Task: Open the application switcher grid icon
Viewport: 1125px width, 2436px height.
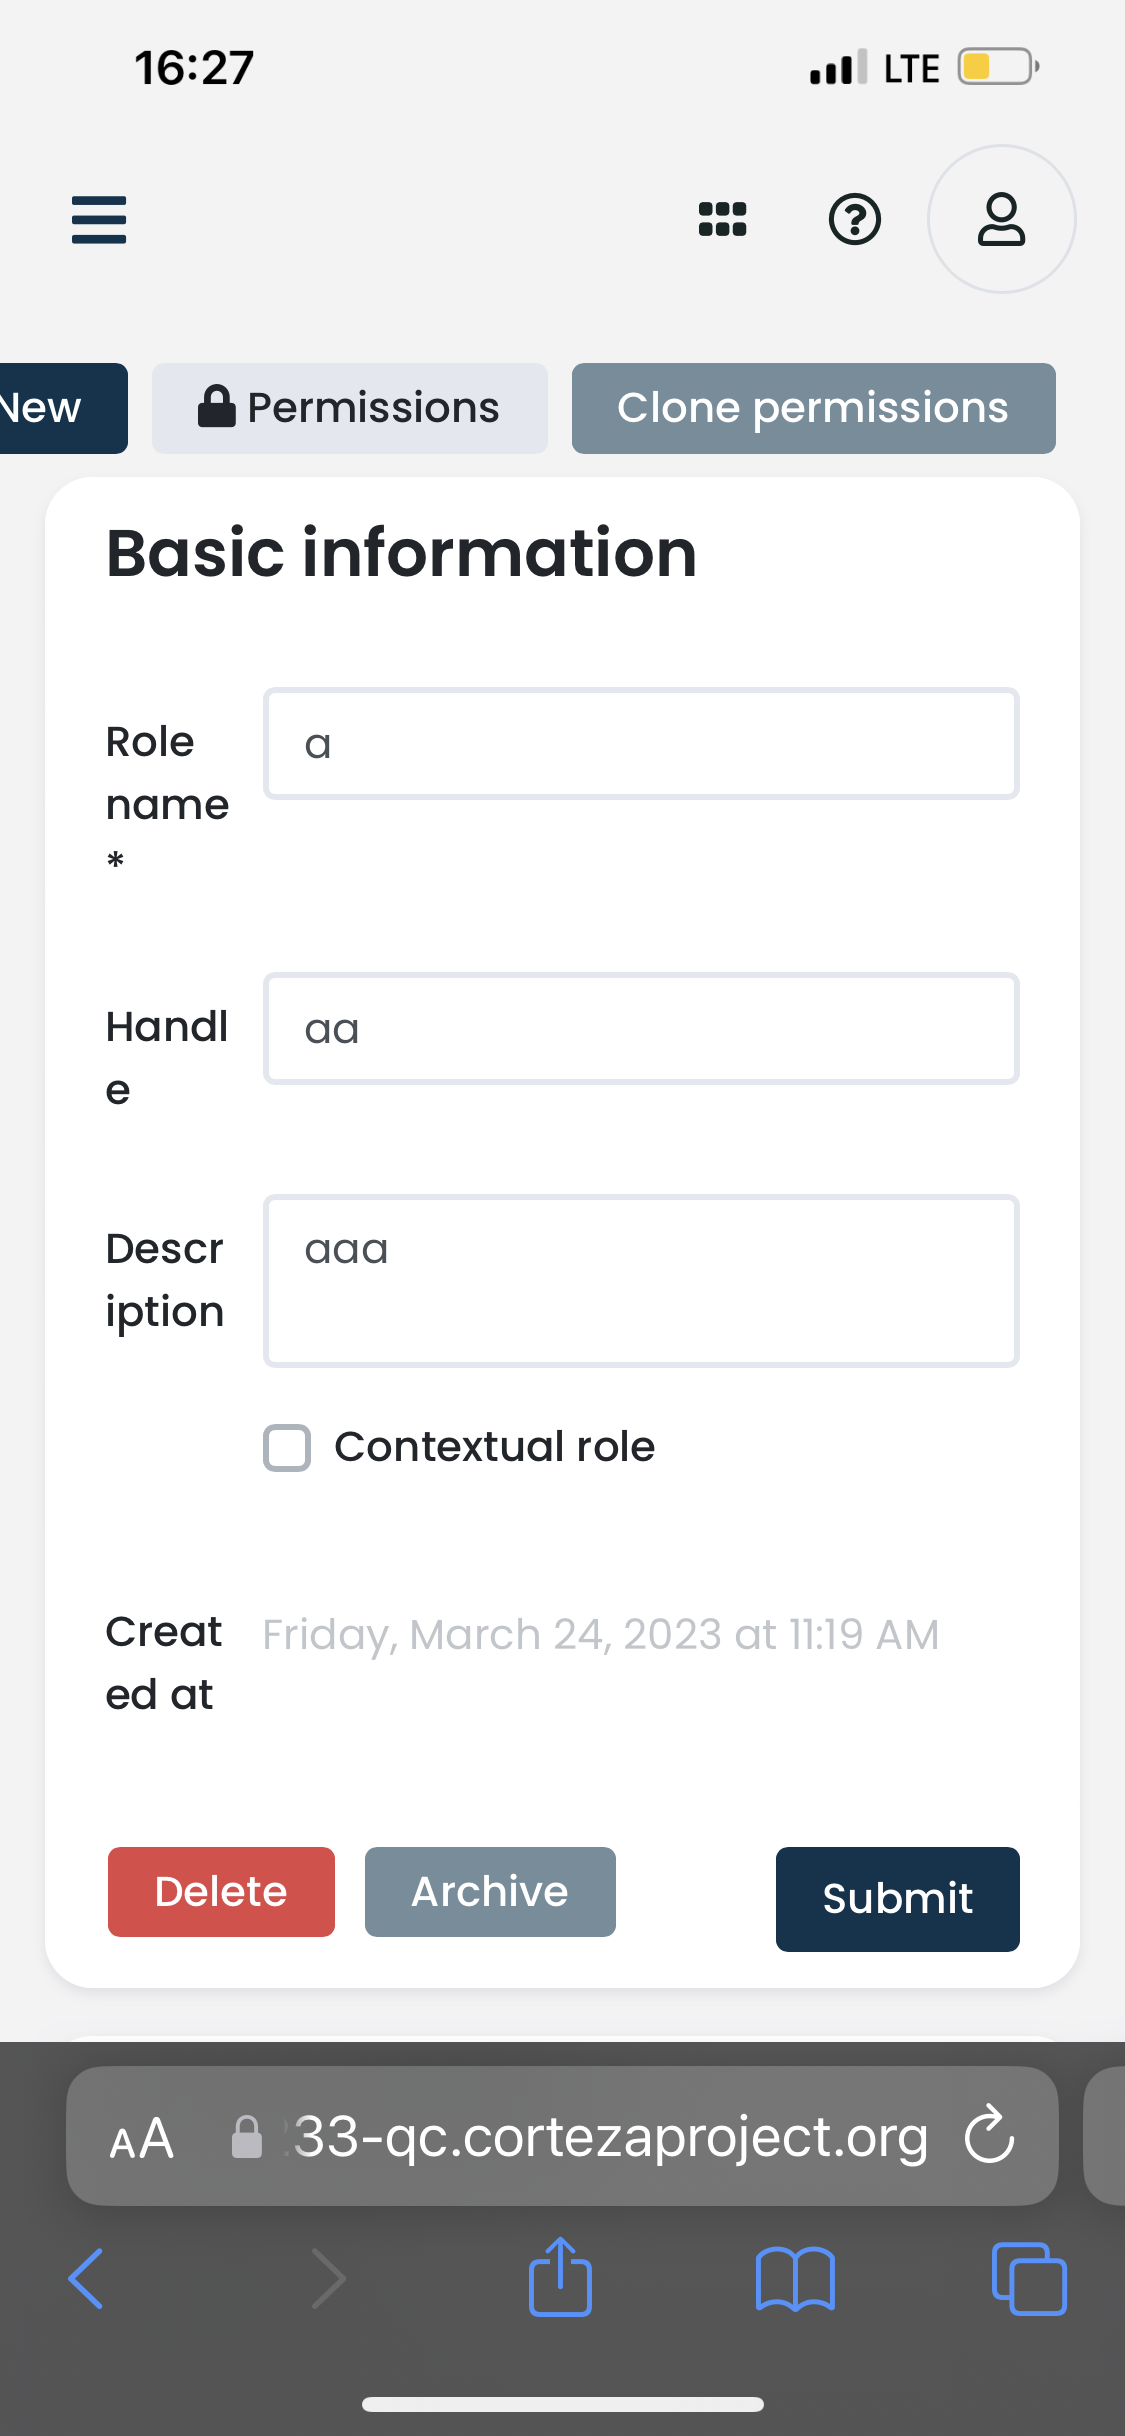Action: pos(722,219)
